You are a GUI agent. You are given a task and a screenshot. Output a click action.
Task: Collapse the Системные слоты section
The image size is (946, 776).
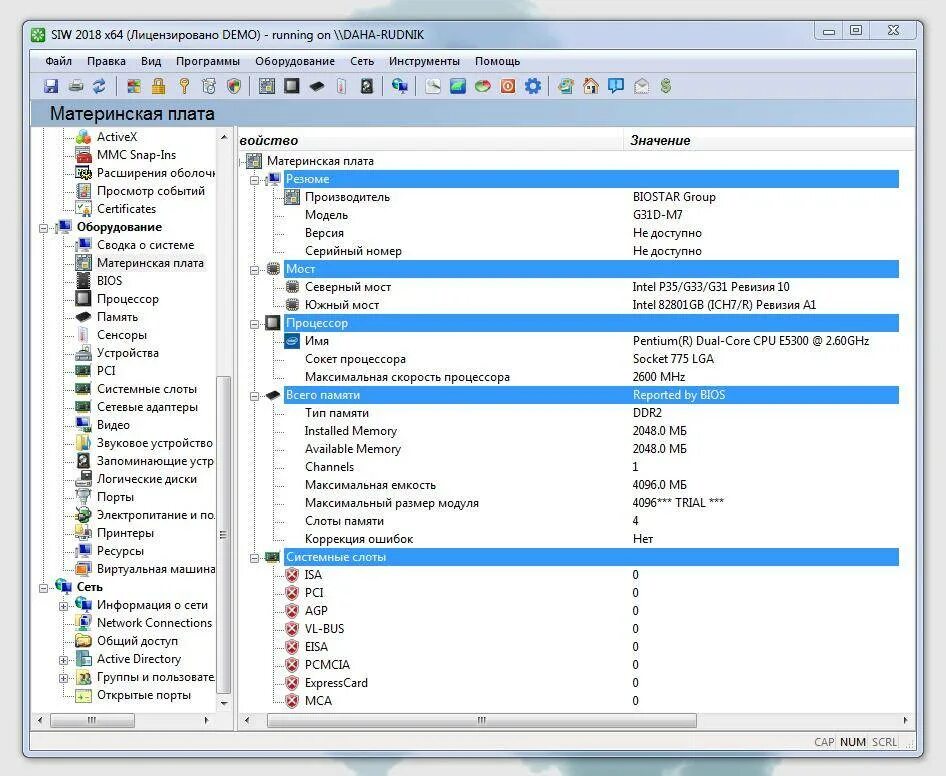(255, 558)
